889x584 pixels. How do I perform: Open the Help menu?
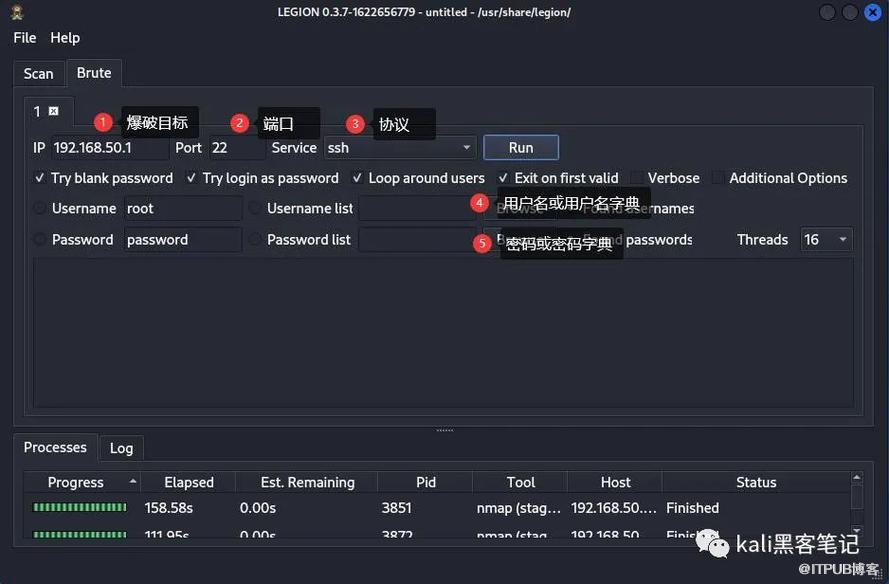65,38
